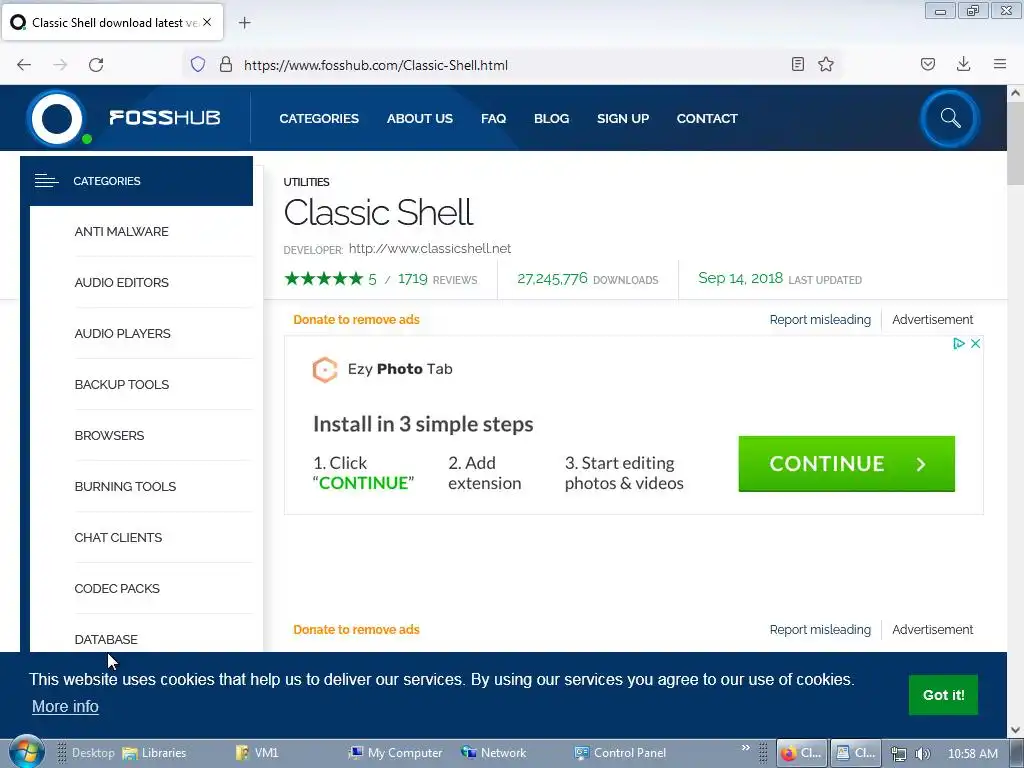The height and width of the screenshot is (768, 1024).
Task: Expand taskbar toolbar overflow chevron
Action: tap(746, 748)
